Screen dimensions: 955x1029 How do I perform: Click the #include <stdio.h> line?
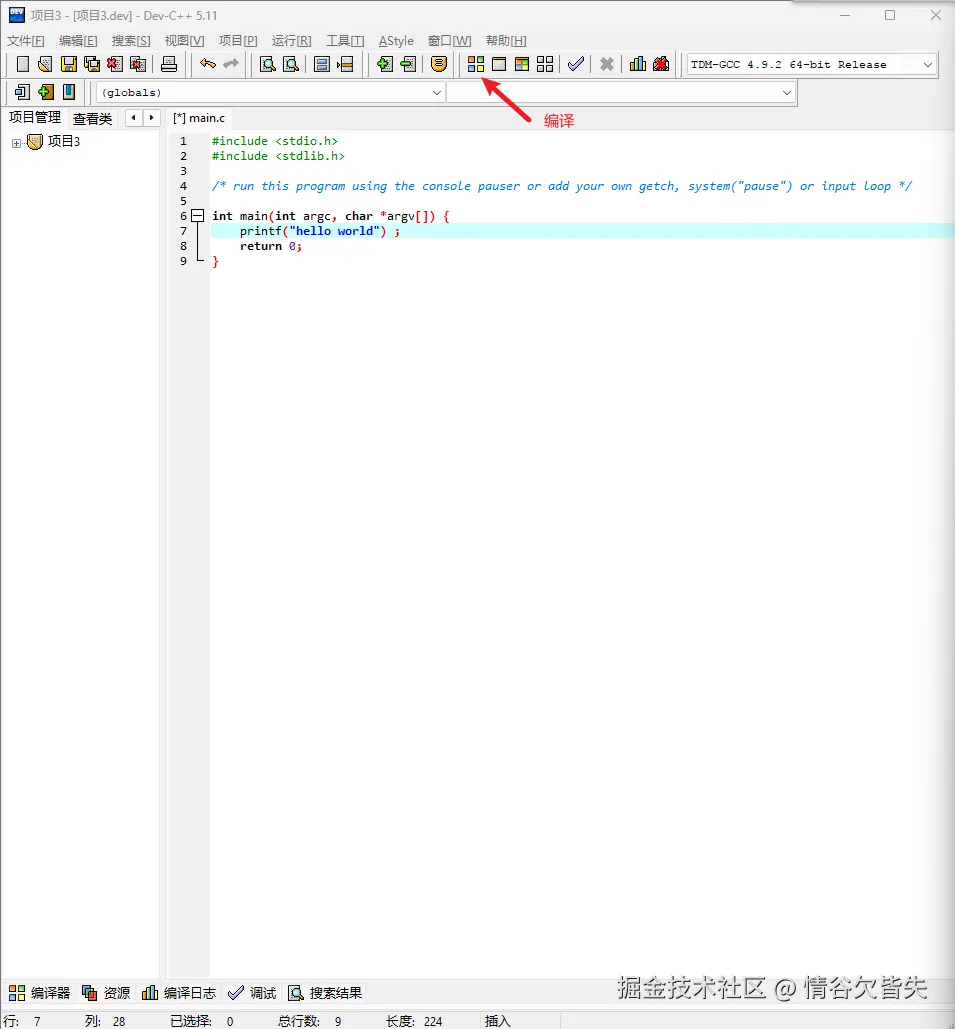[x=274, y=141]
